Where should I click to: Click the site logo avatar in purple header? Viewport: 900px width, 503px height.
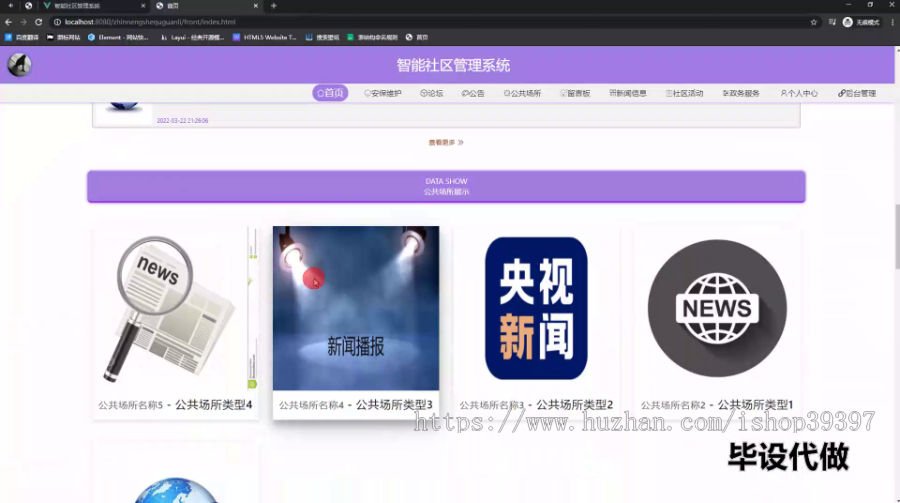click(x=20, y=65)
